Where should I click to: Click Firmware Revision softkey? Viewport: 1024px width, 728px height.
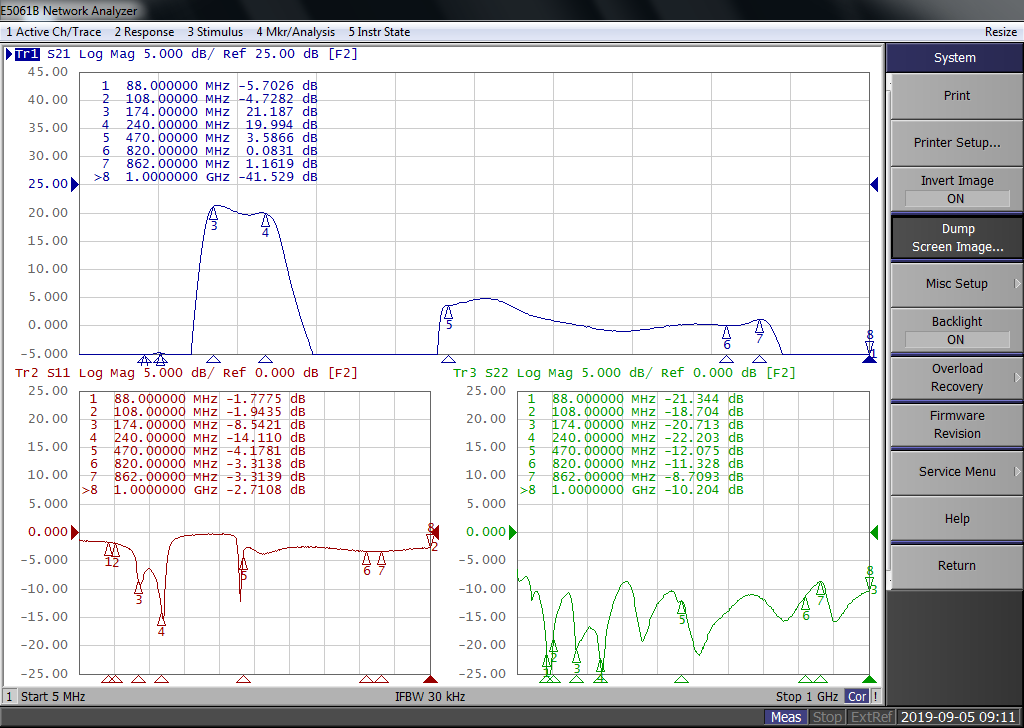[956, 424]
